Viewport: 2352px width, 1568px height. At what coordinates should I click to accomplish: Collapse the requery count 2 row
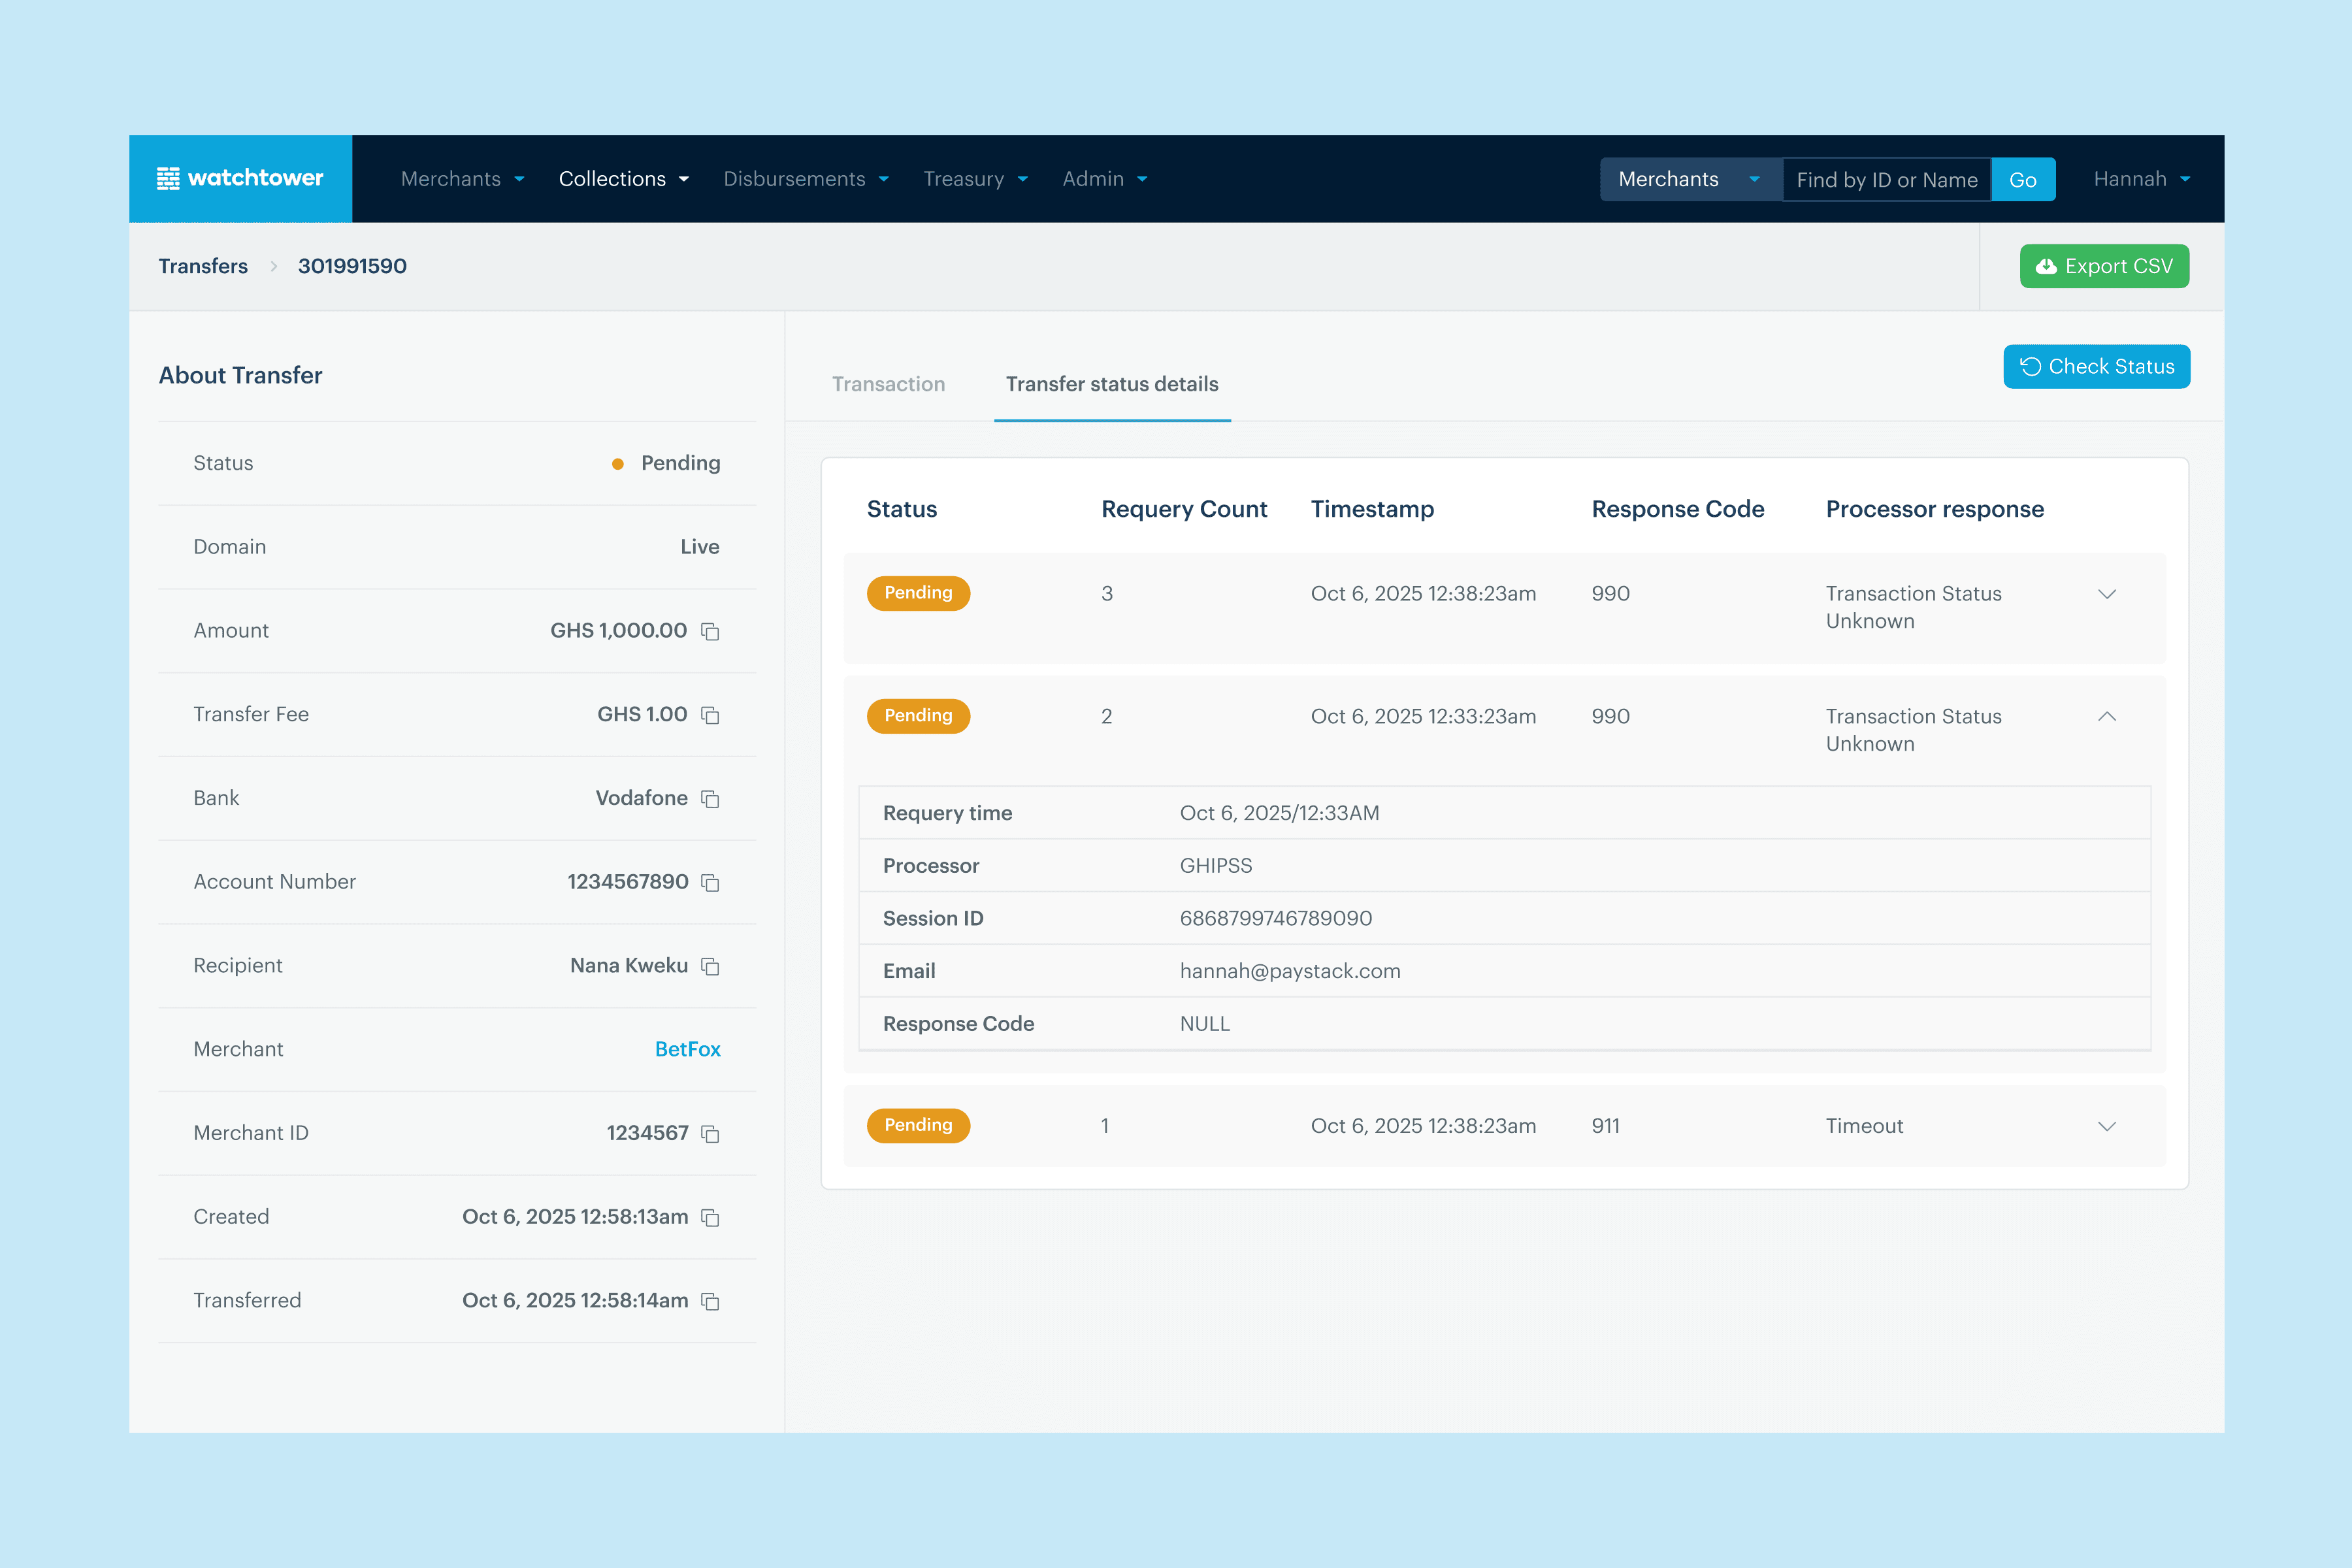2106,716
